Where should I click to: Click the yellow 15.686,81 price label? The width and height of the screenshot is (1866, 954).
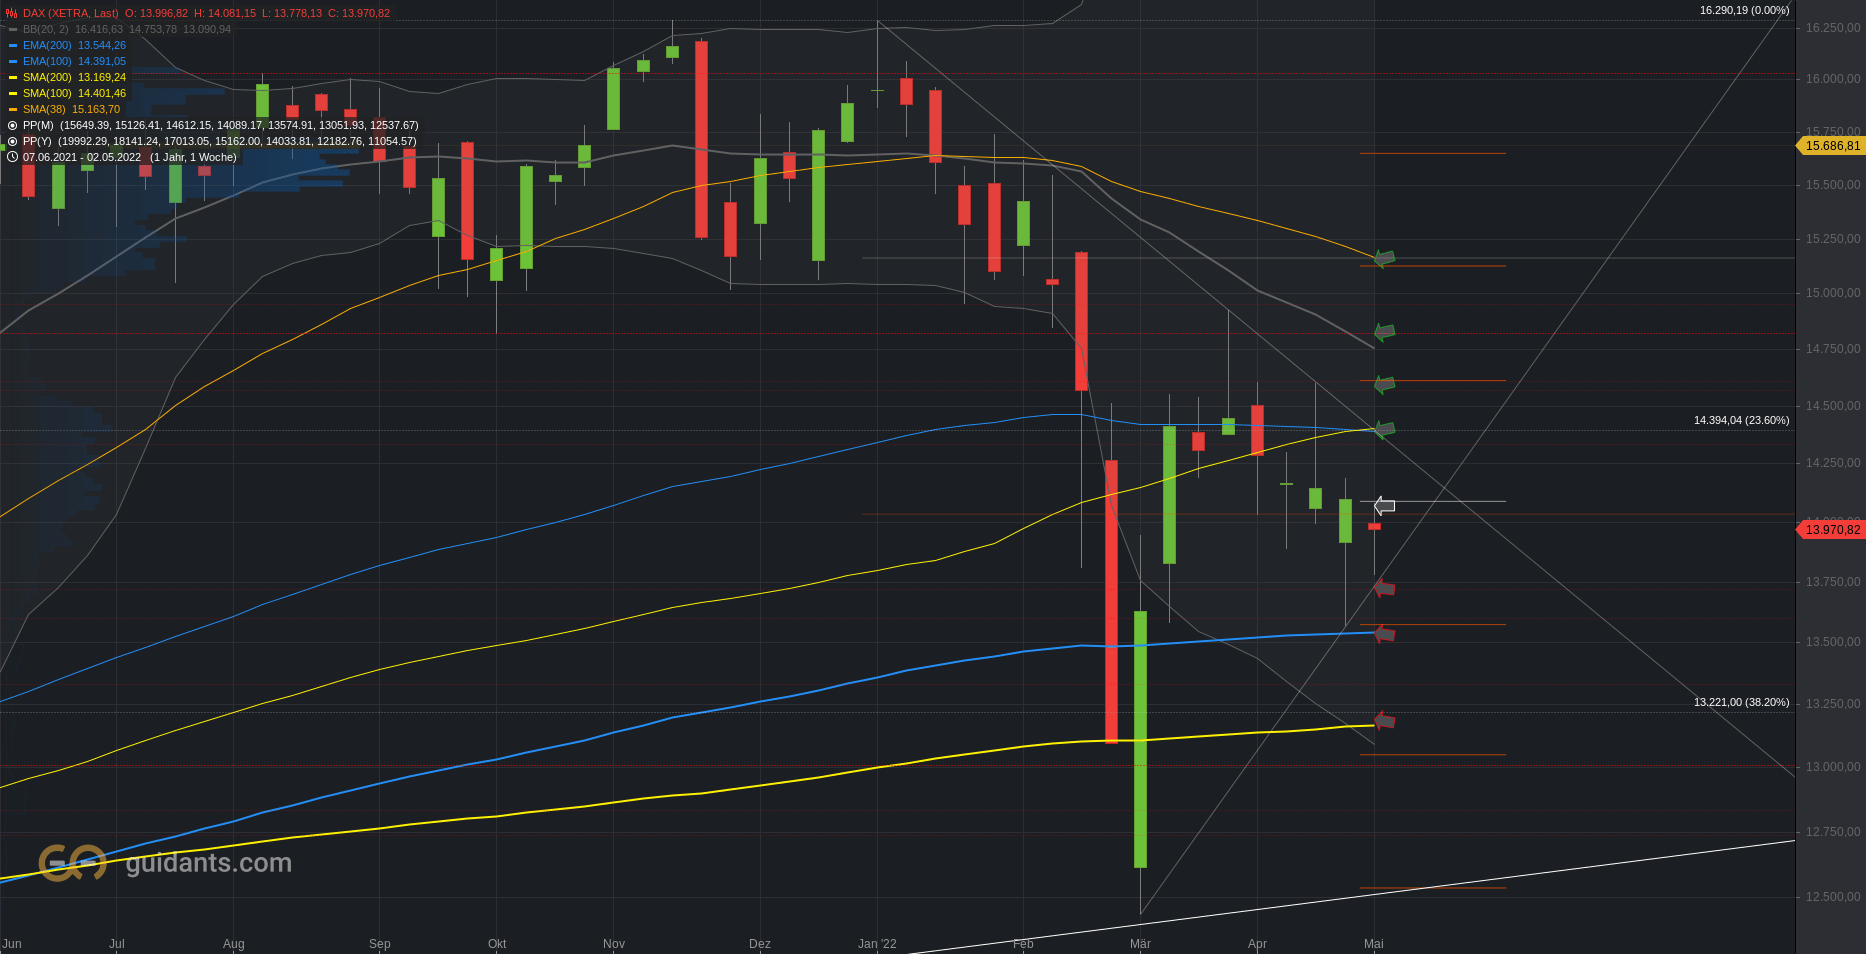1831,146
